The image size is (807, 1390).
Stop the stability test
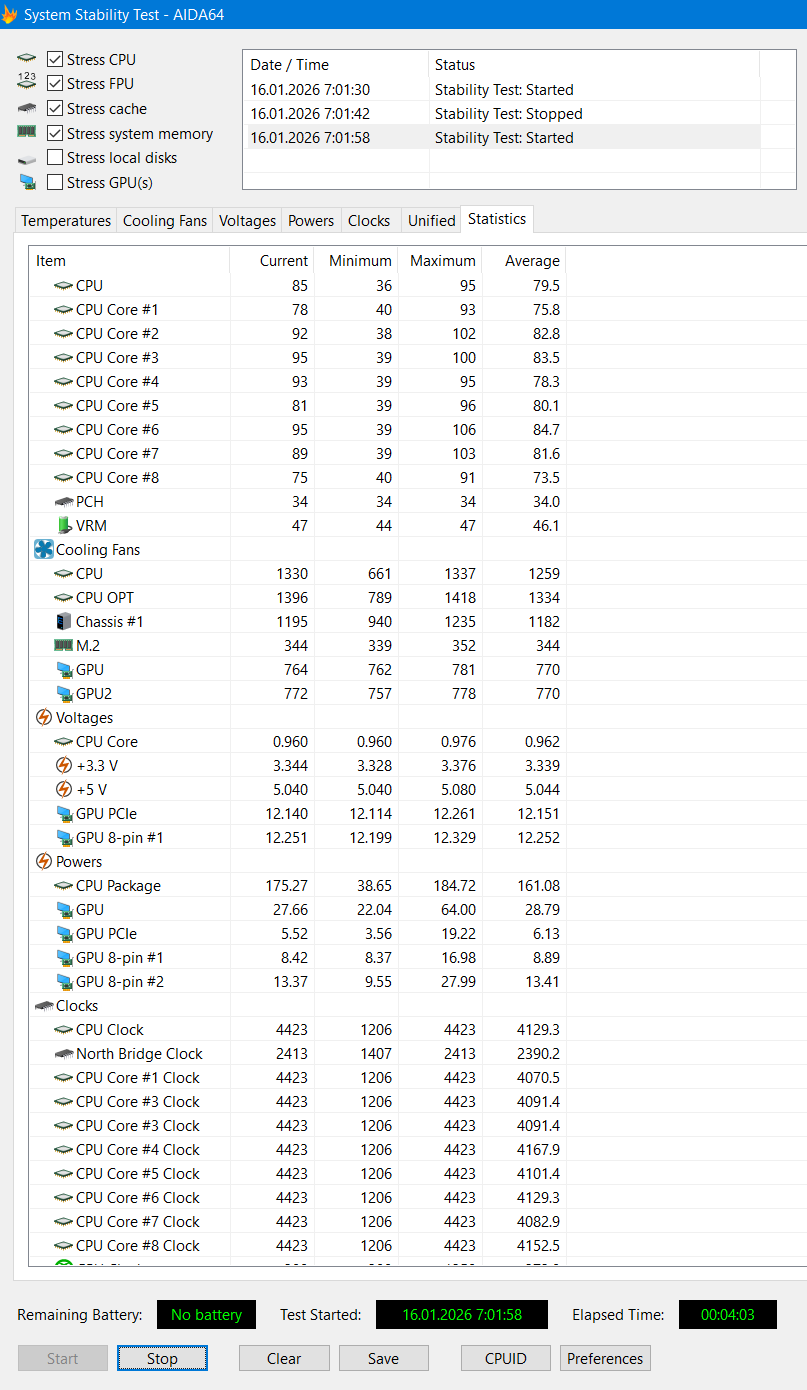coord(162,1358)
